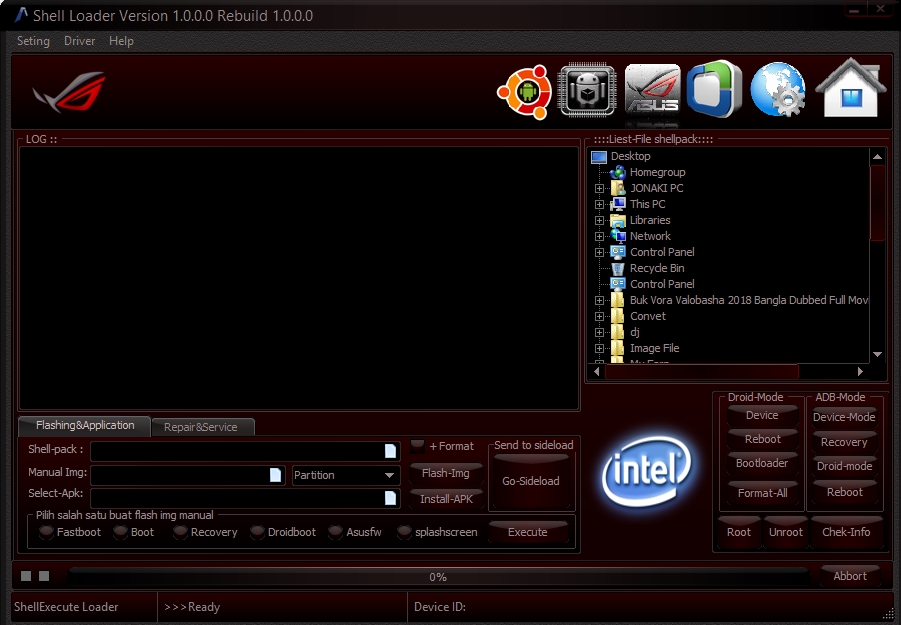Click the Homegroup icon in tree
Image resolution: width=901 pixels, height=625 pixels.
[x=618, y=172]
